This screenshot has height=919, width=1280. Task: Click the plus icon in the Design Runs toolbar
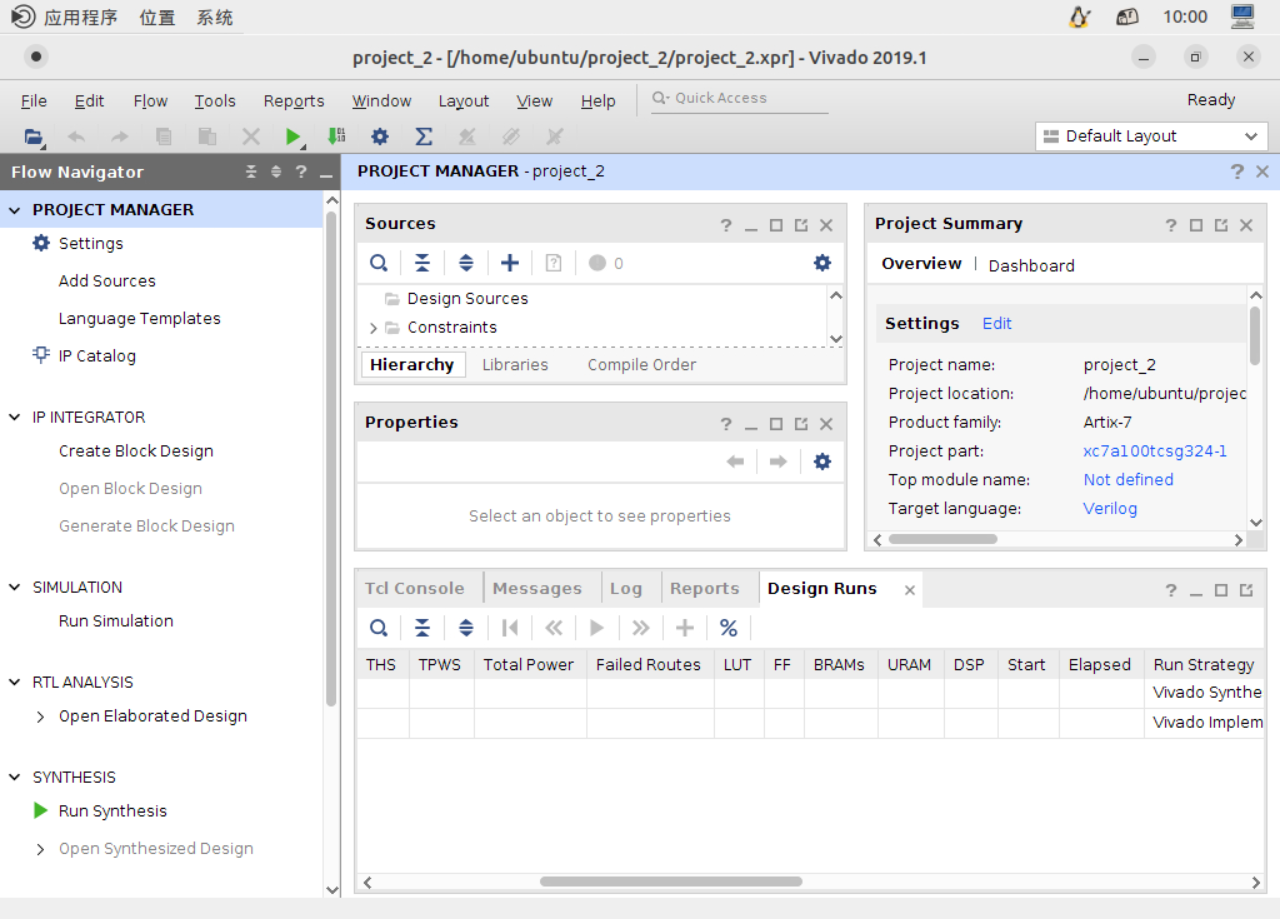coord(685,628)
